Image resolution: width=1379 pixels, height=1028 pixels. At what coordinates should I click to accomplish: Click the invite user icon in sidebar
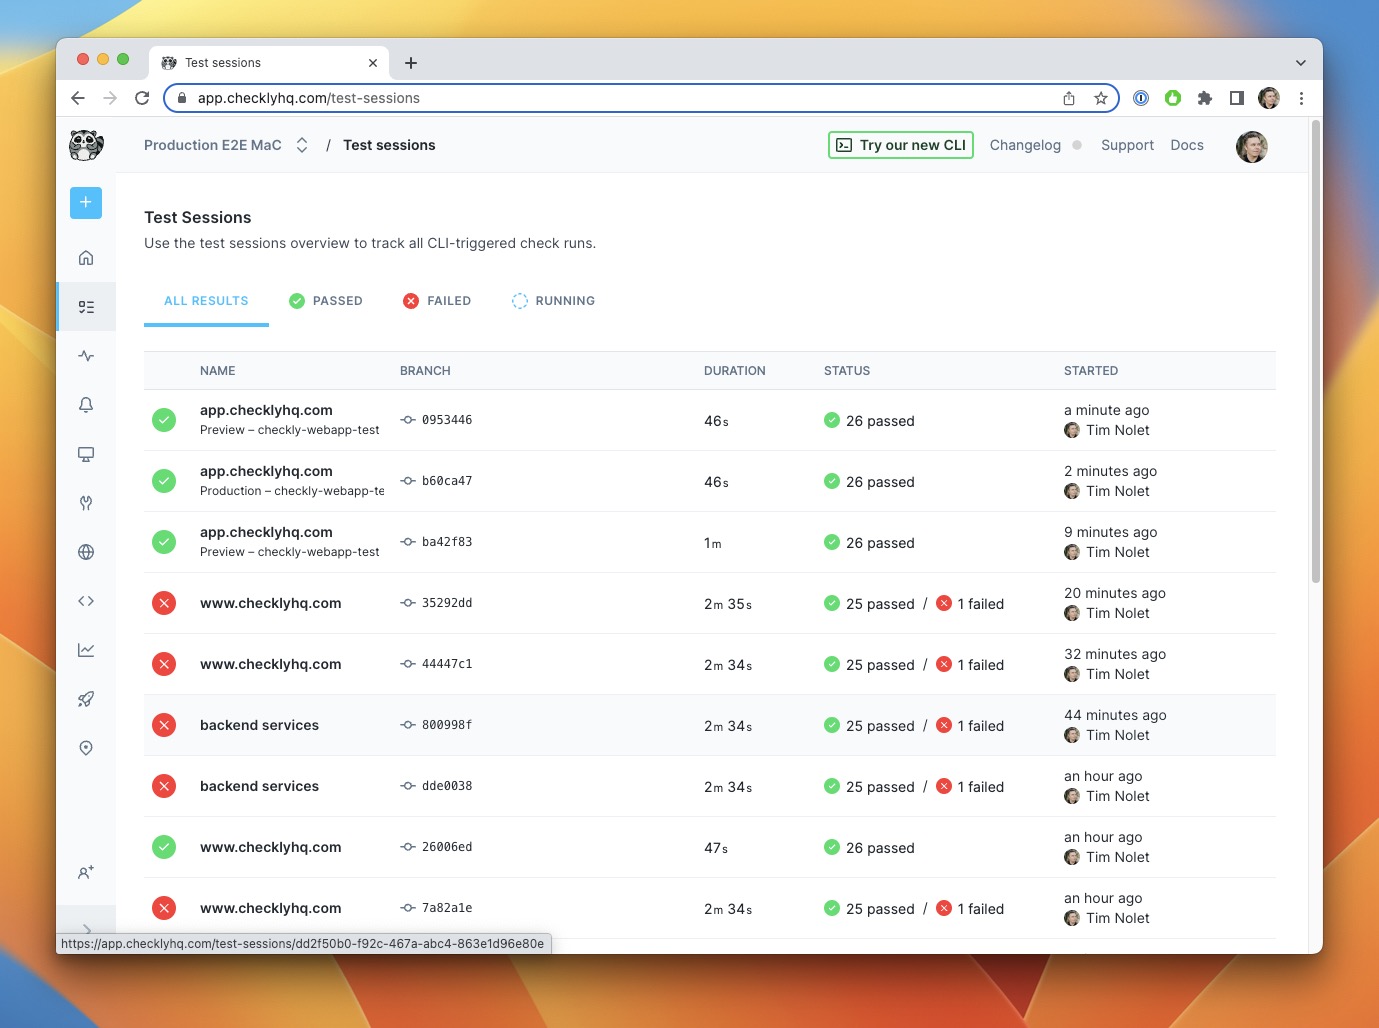point(86,872)
